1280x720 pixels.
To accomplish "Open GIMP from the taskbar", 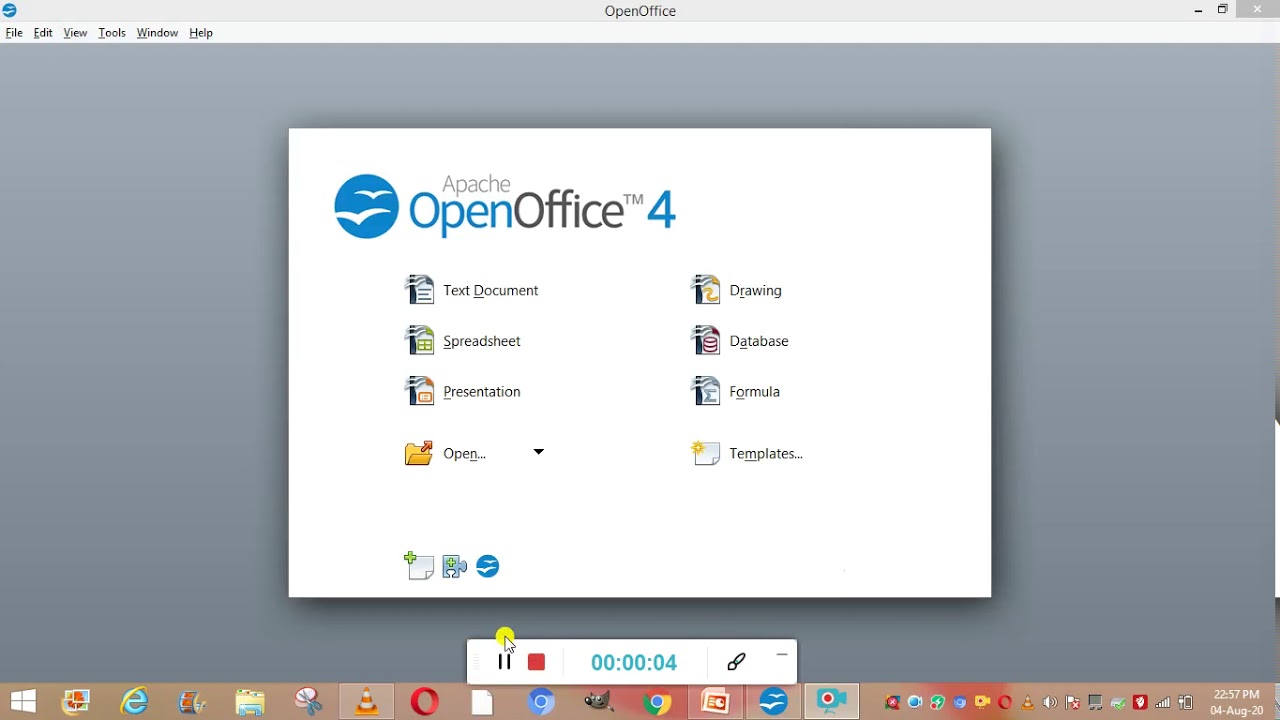I will pyautogui.click(x=600, y=702).
